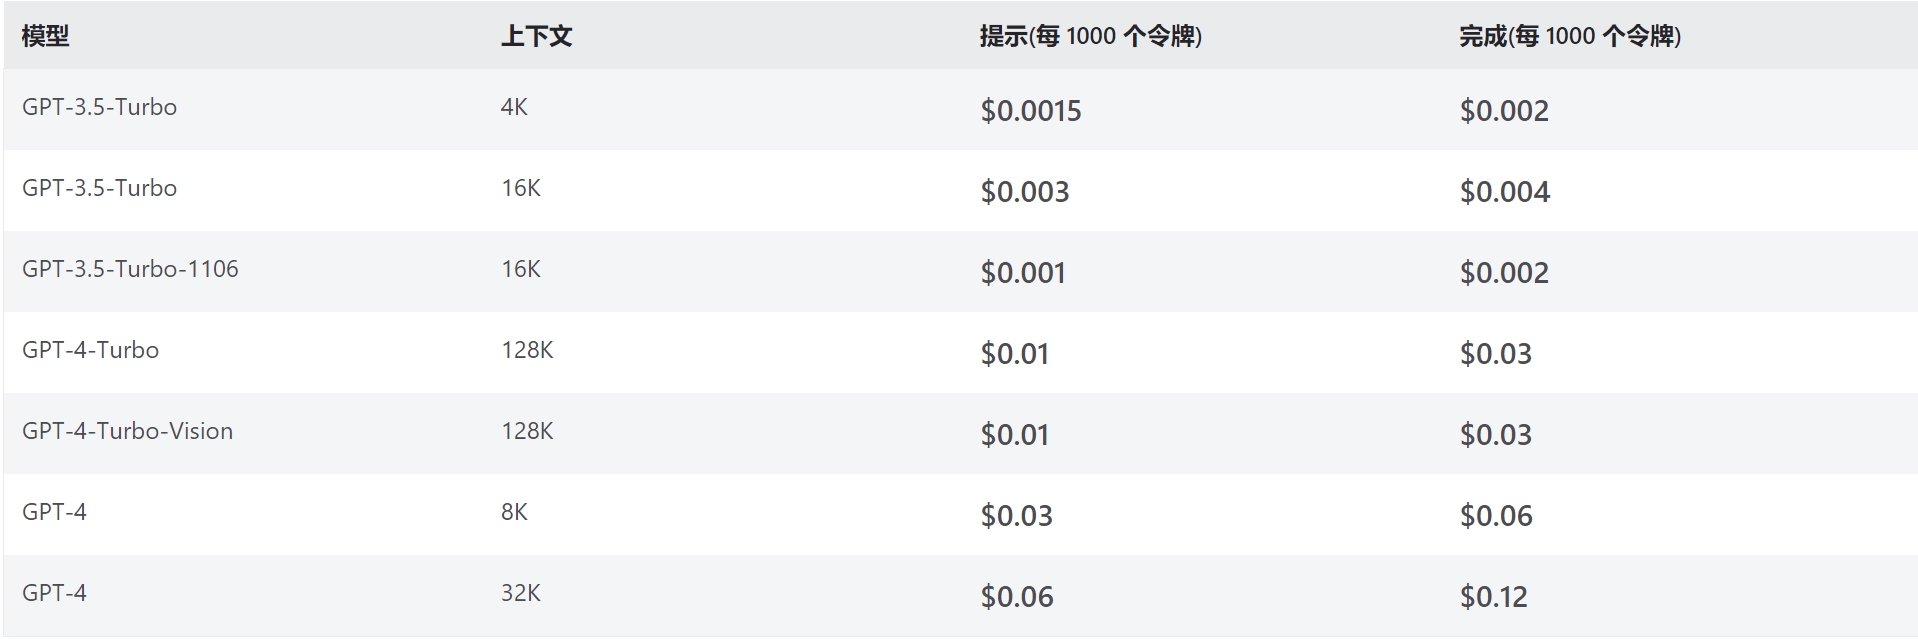Viewport: 1918px width, 639px height.
Task: Click the $0.003 prompt price
Action: click(x=1024, y=192)
